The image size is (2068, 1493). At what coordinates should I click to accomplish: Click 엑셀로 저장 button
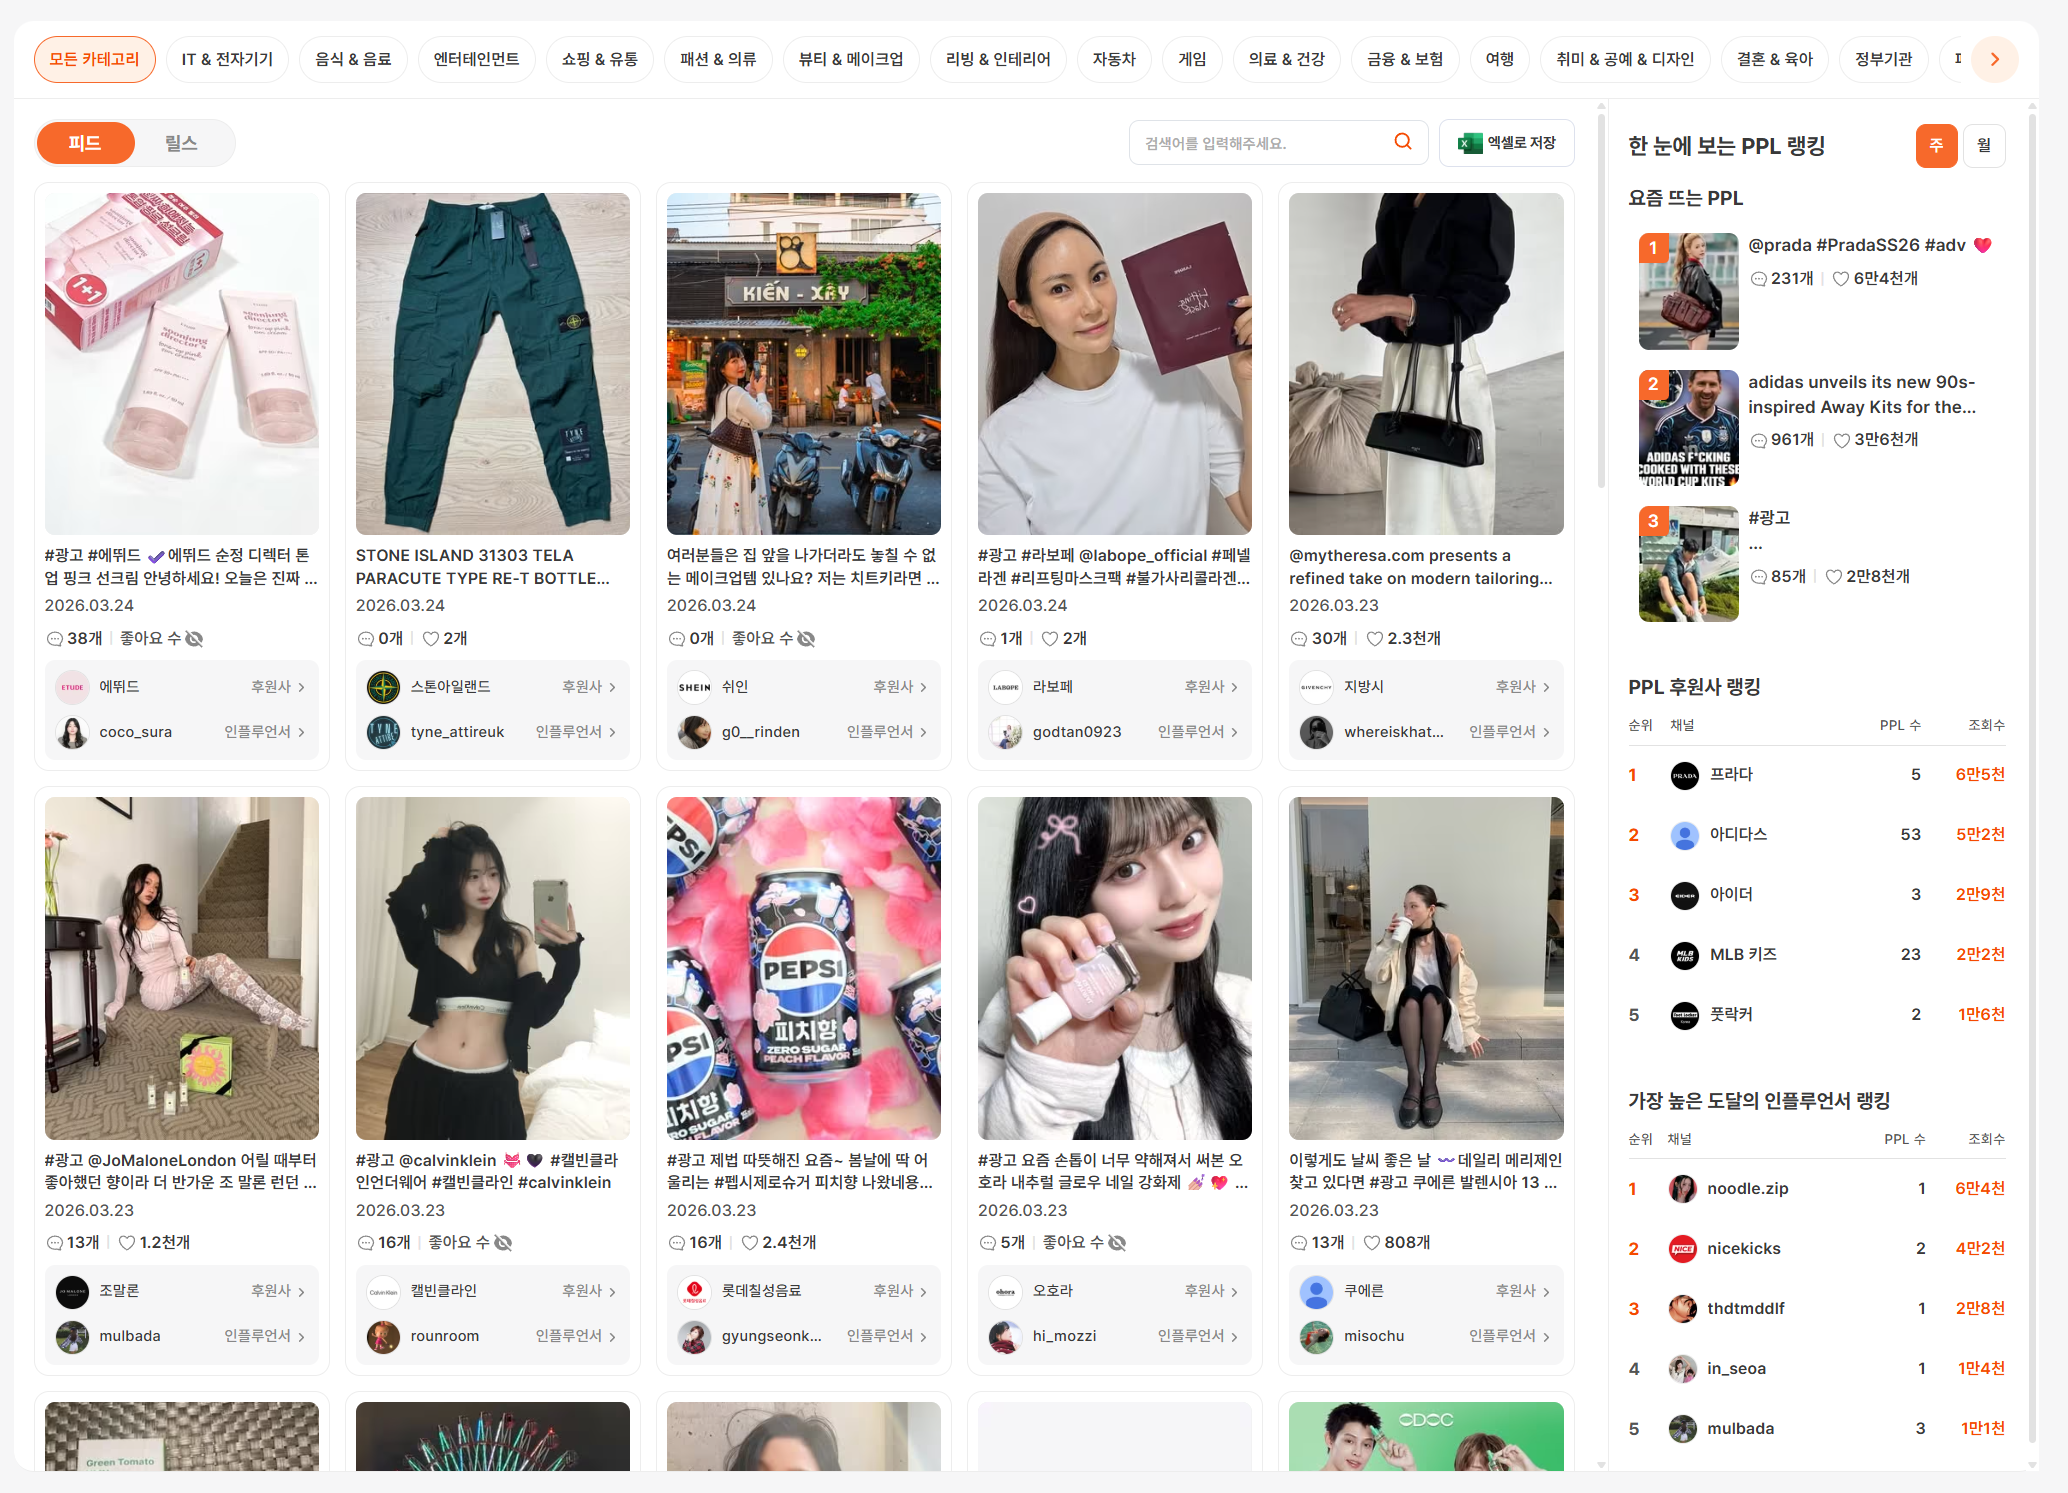pyautogui.click(x=1506, y=143)
